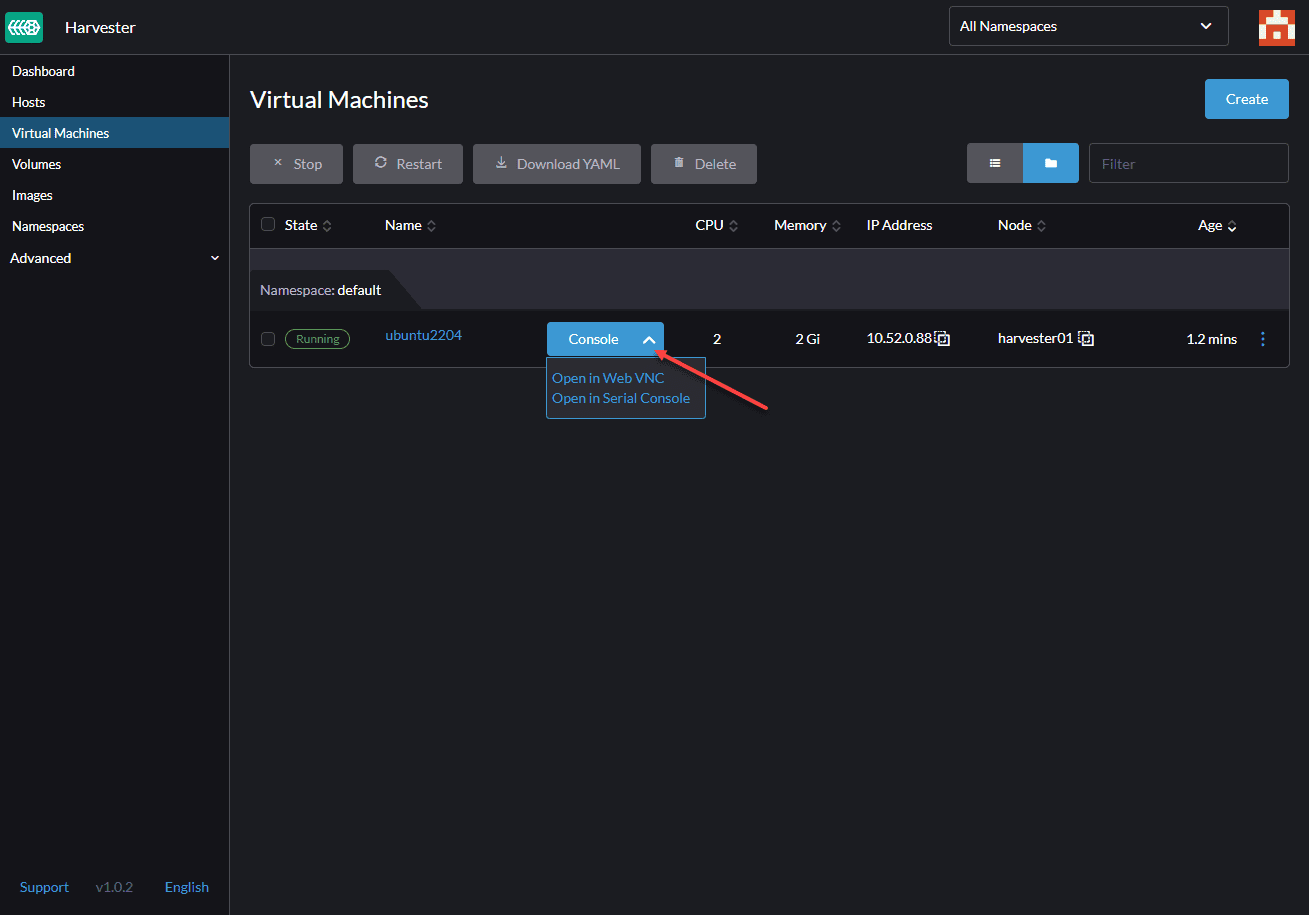Click the Harvester logo icon

(24, 27)
